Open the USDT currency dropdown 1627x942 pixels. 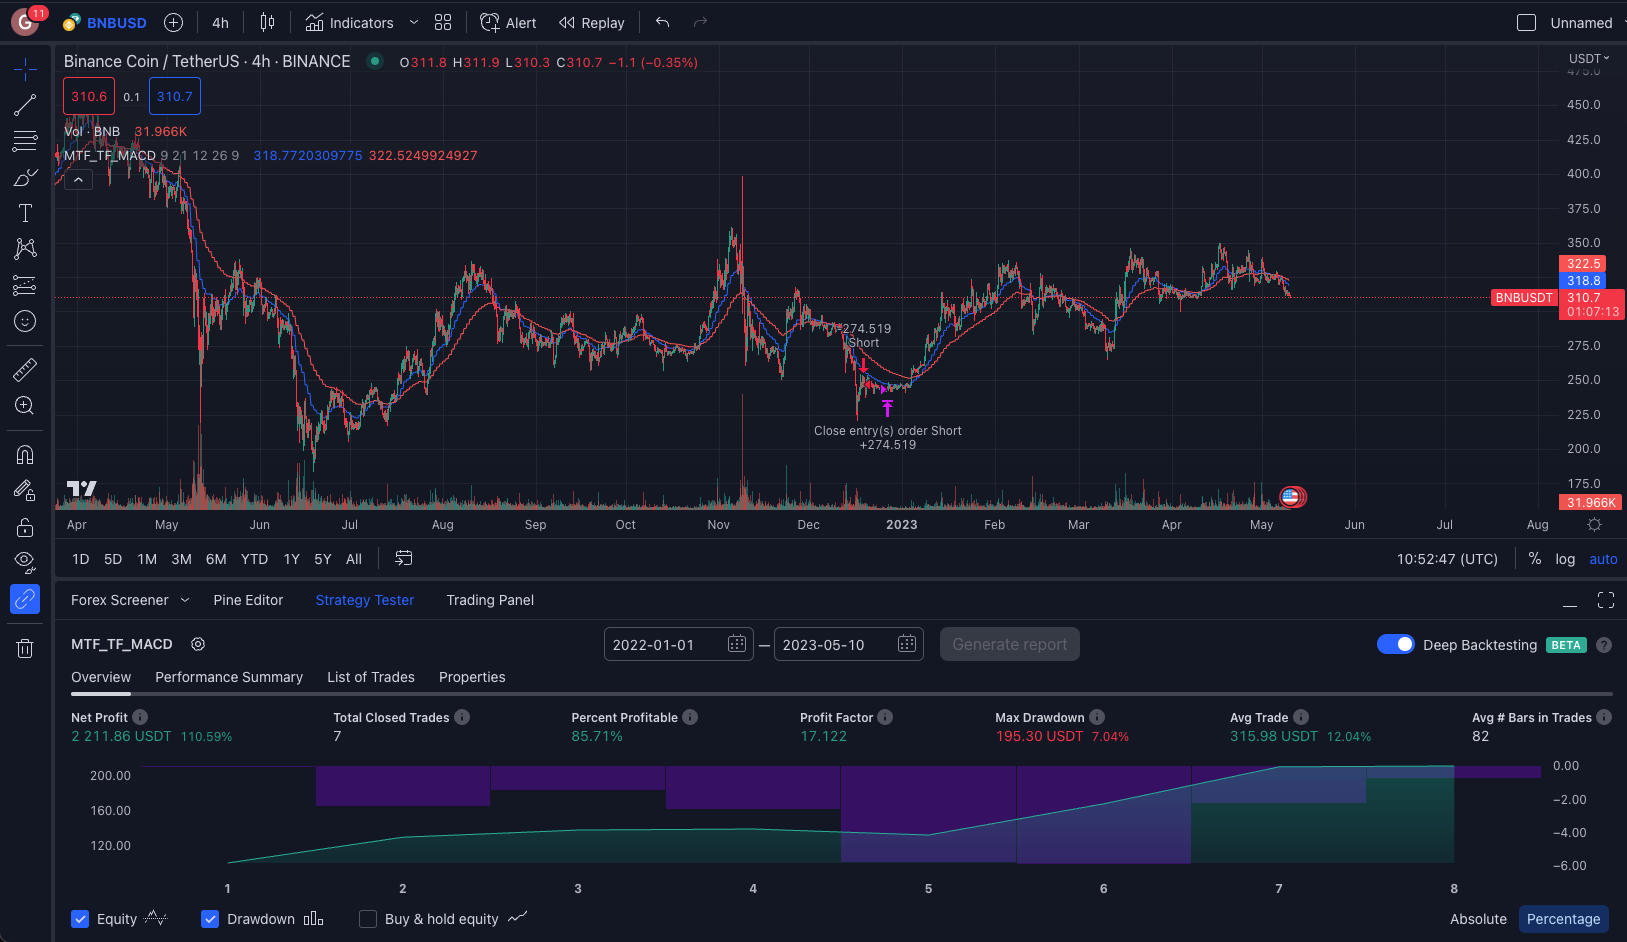(x=1589, y=58)
